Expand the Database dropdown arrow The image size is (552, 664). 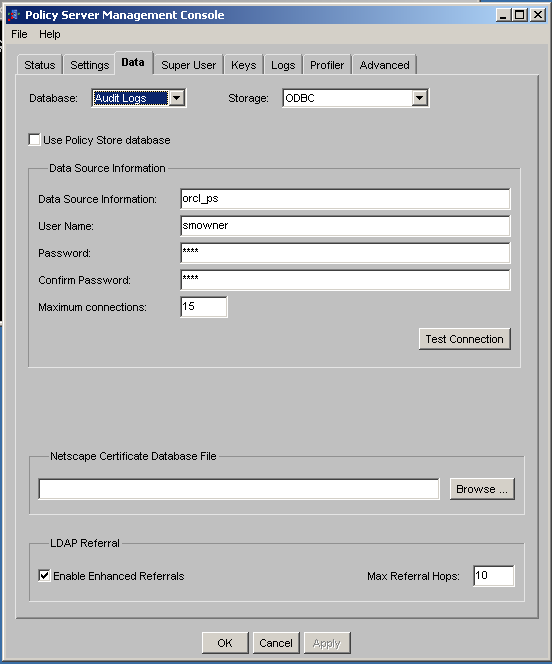tap(177, 98)
